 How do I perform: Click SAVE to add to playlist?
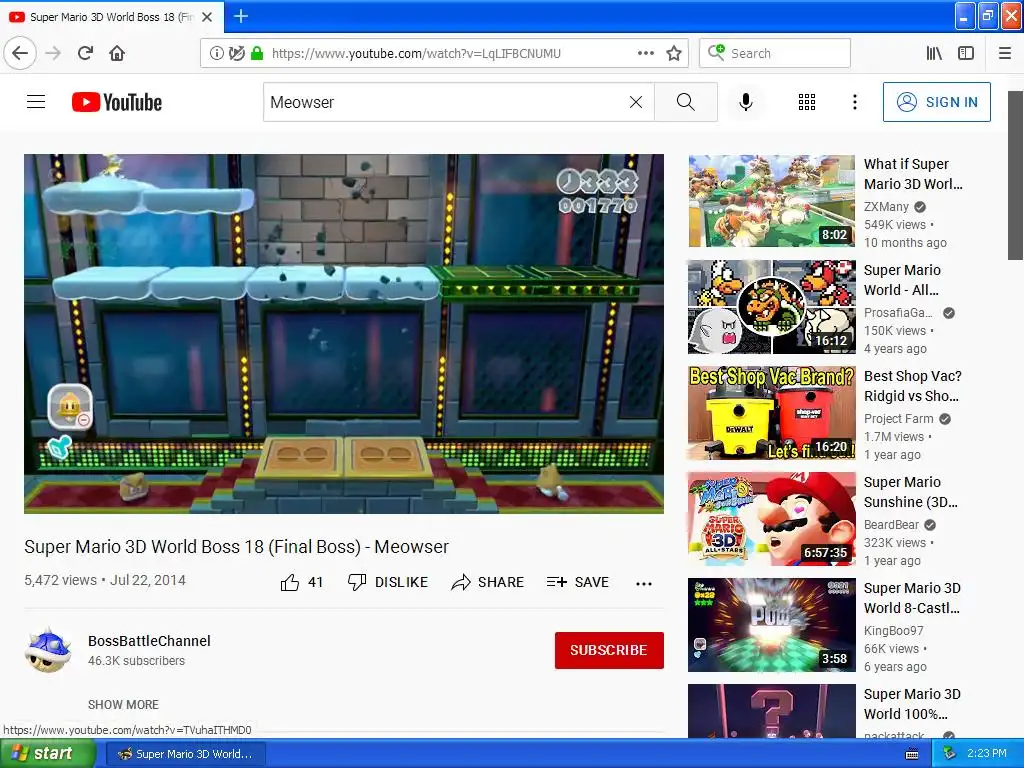577,582
